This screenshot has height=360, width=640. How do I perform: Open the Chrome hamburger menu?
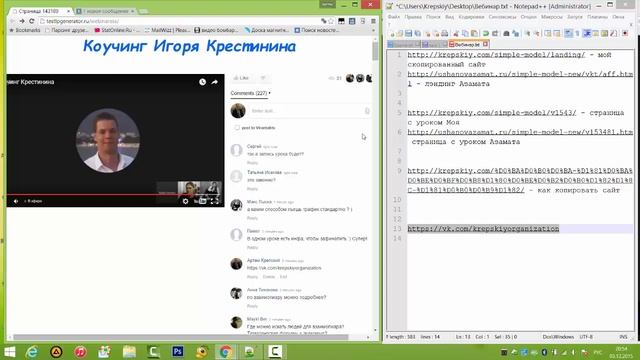[373, 21]
